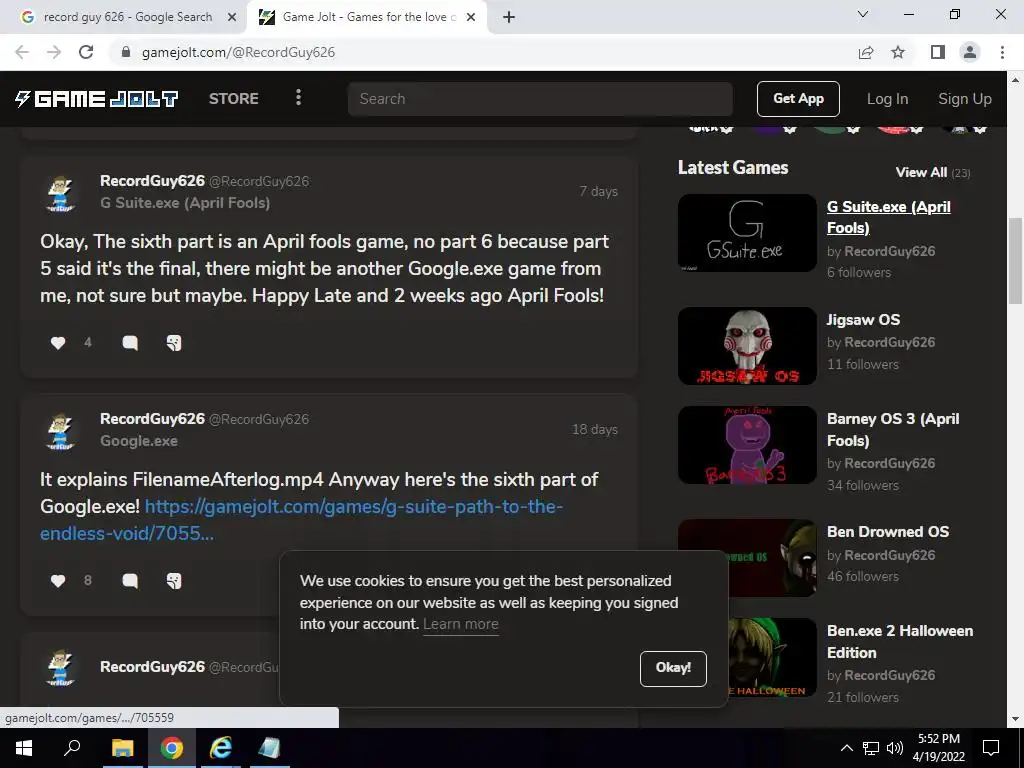This screenshot has height=768, width=1024.
Task: Click the Log In link
Action: [888, 99]
